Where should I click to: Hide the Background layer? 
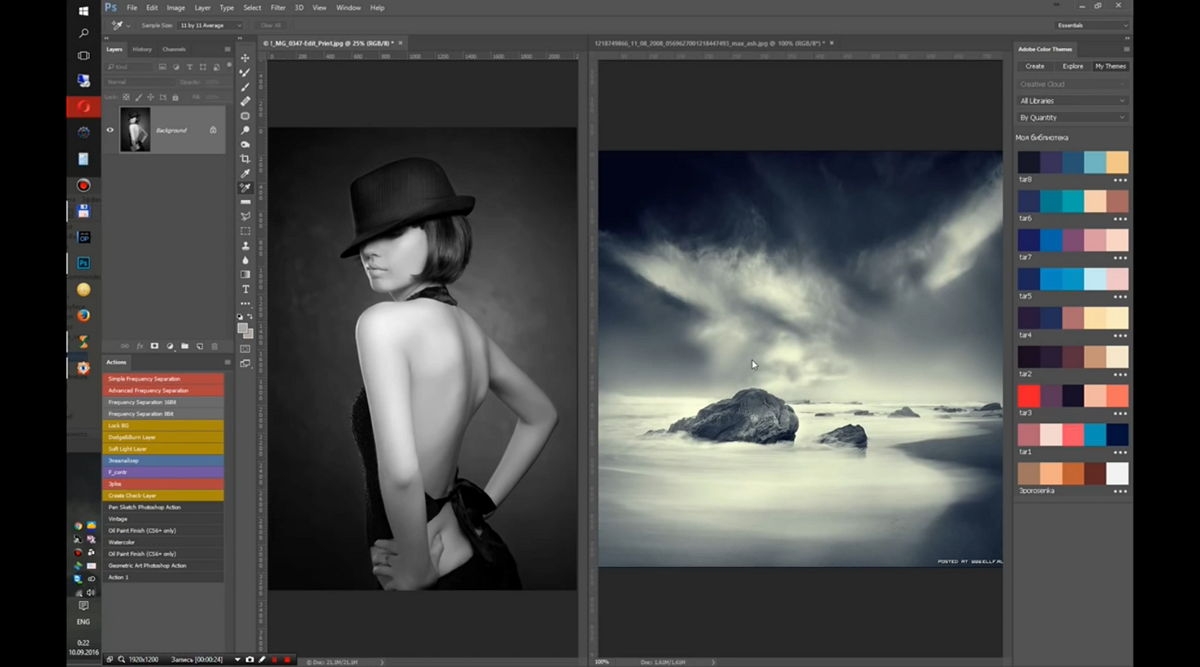[110, 130]
